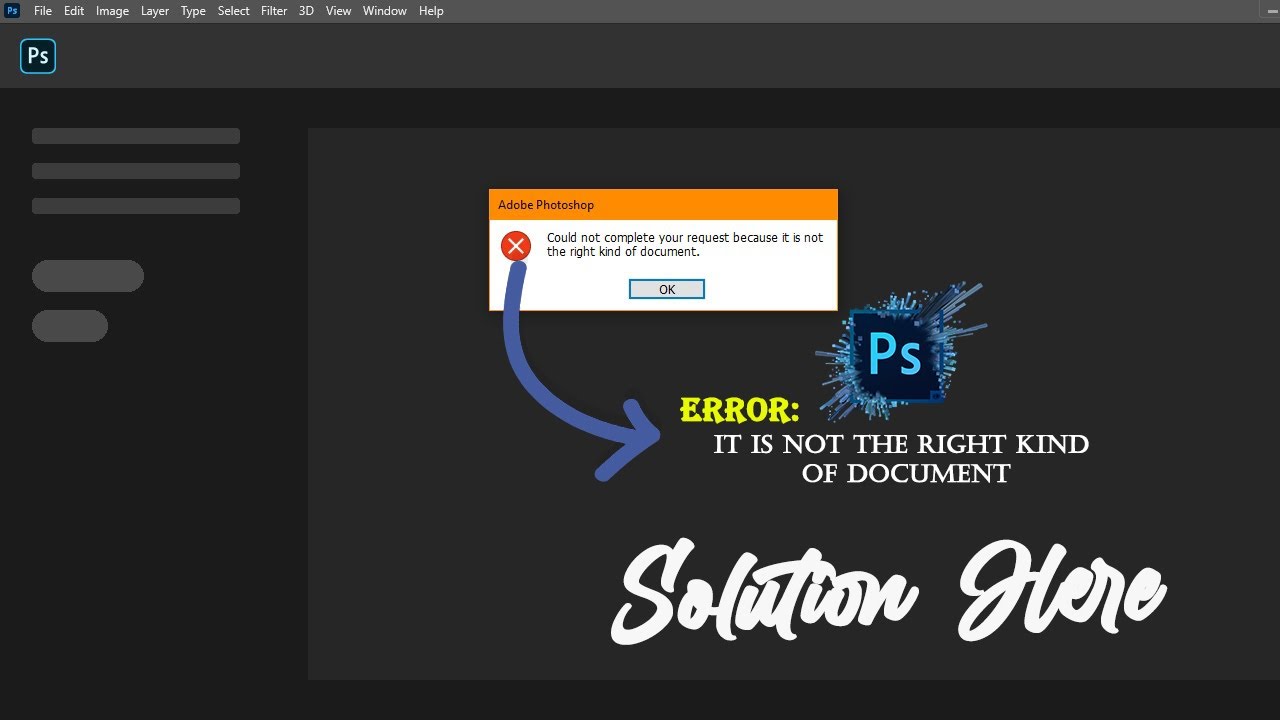Click OK in the Adobe Photoshop dialog
Screen dimensions: 1280x720
point(667,289)
